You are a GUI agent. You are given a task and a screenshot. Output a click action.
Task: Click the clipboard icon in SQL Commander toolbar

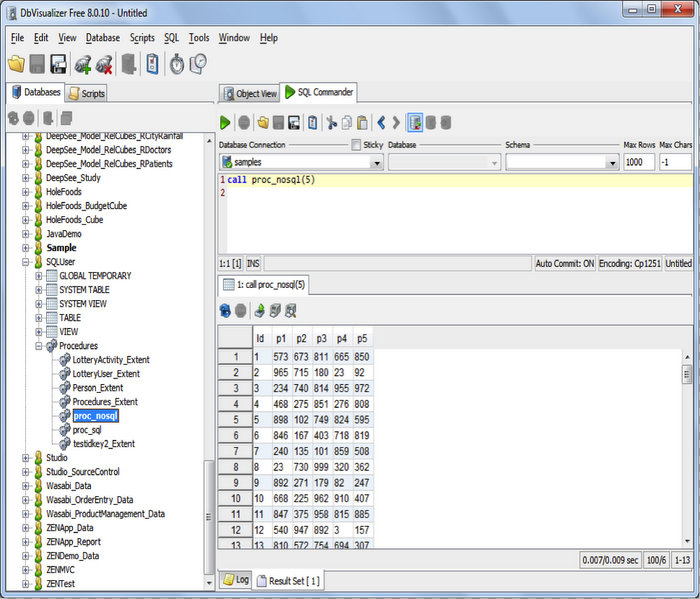(312, 122)
